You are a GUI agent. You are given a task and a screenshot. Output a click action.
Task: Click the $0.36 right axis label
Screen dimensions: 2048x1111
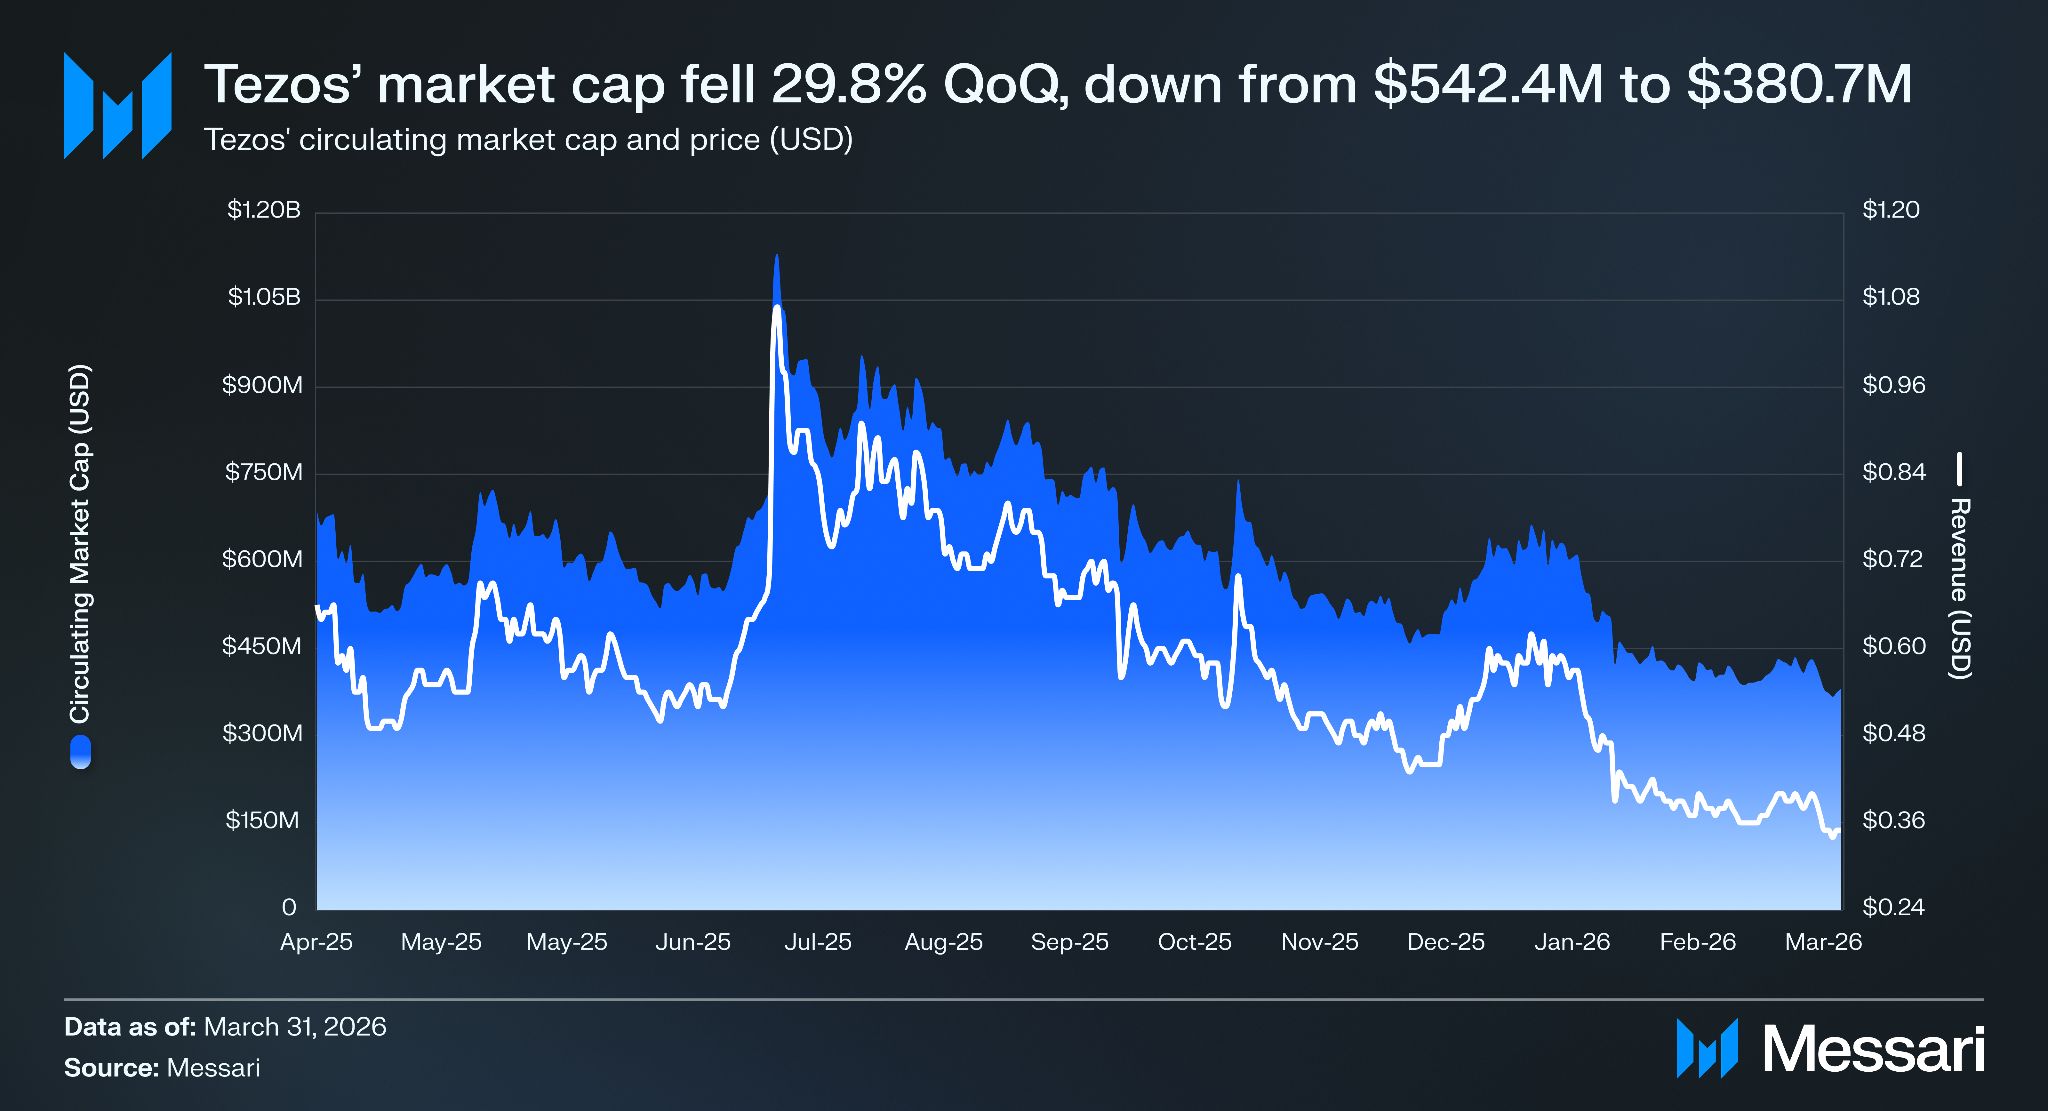coord(1893,820)
